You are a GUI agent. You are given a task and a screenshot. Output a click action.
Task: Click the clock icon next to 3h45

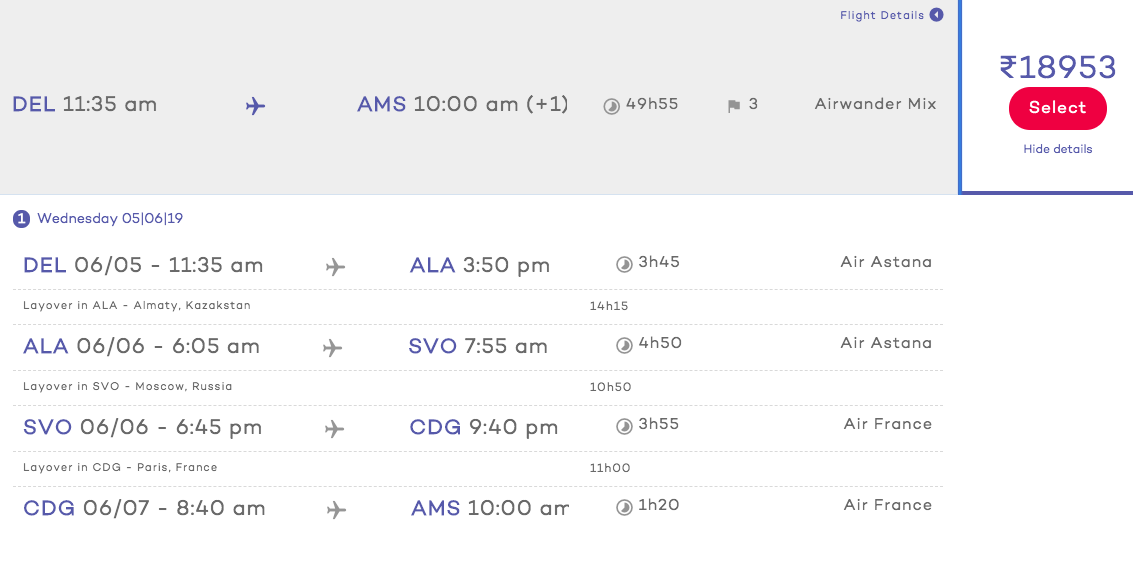pos(624,264)
